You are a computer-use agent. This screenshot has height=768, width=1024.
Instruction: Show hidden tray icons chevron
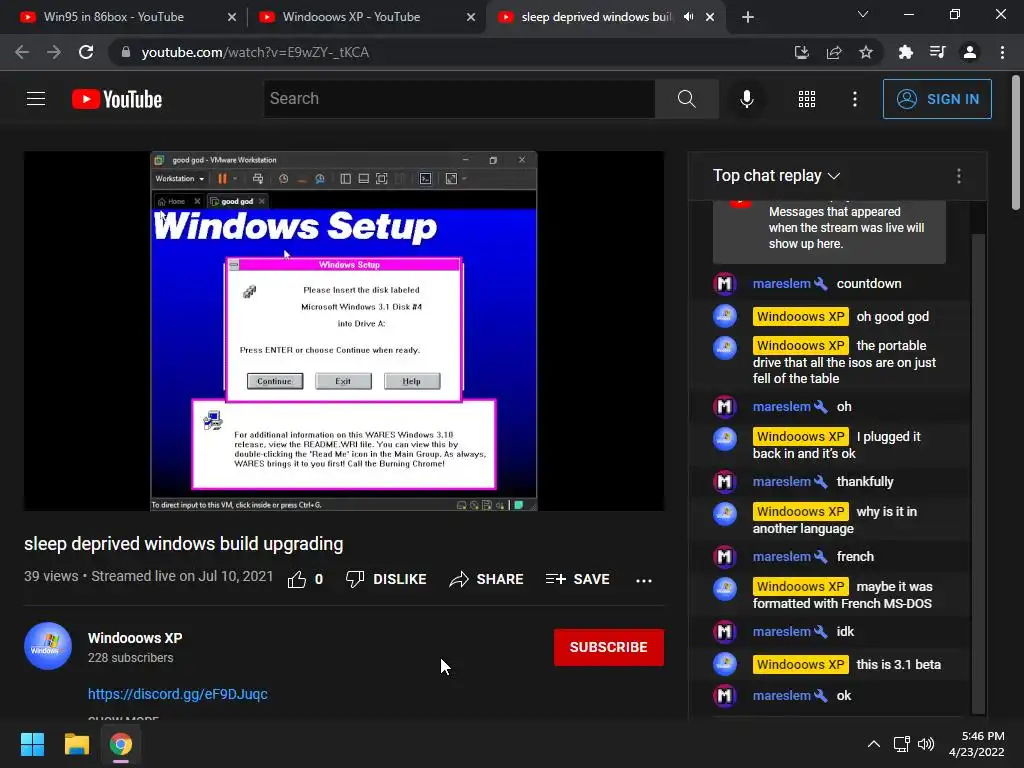coord(873,744)
